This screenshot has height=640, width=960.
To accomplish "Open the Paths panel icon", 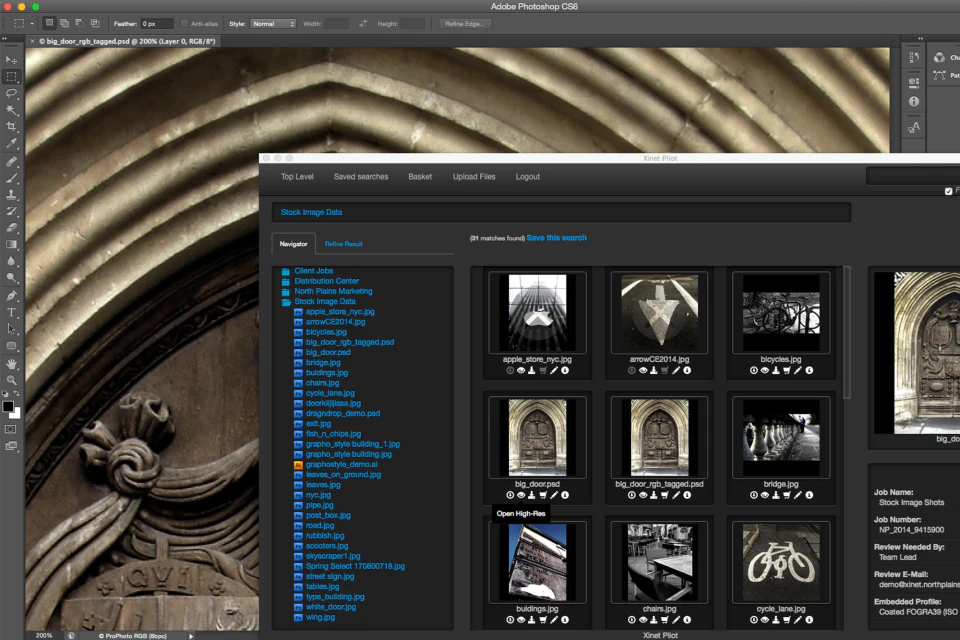I will 939,75.
